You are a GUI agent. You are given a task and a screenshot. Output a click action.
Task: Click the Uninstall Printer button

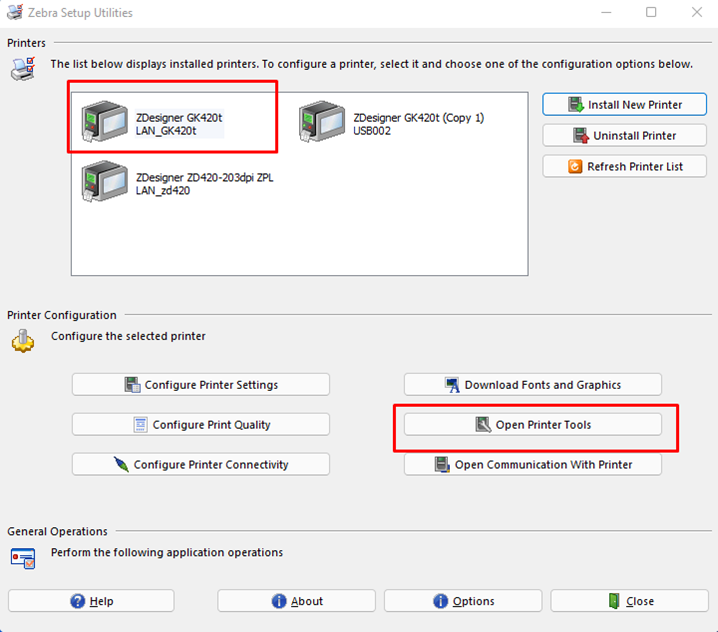(x=625, y=136)
